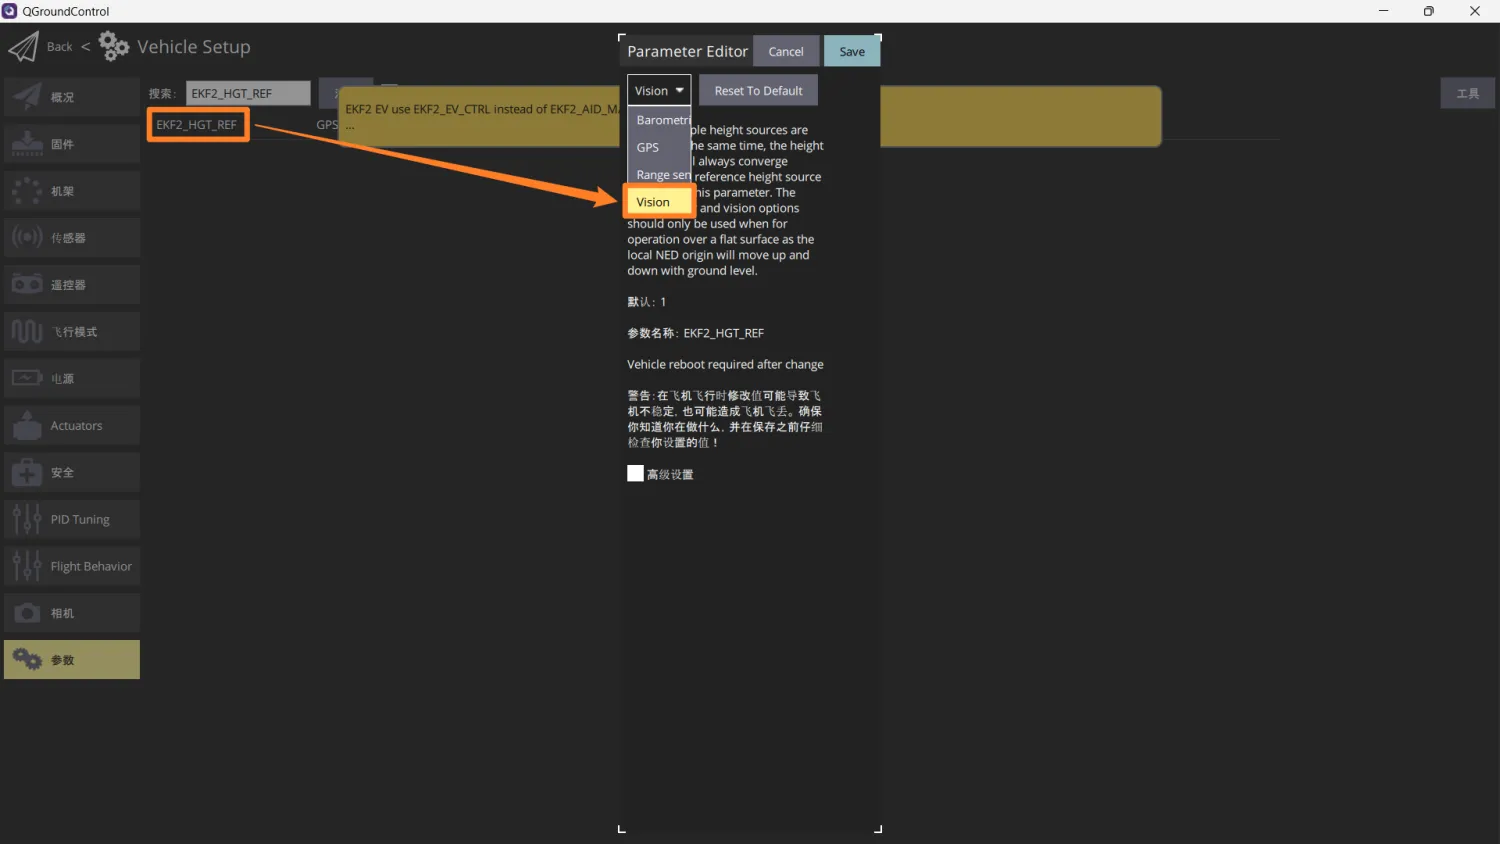Click the Vehicle reboot required after change text

725,364
